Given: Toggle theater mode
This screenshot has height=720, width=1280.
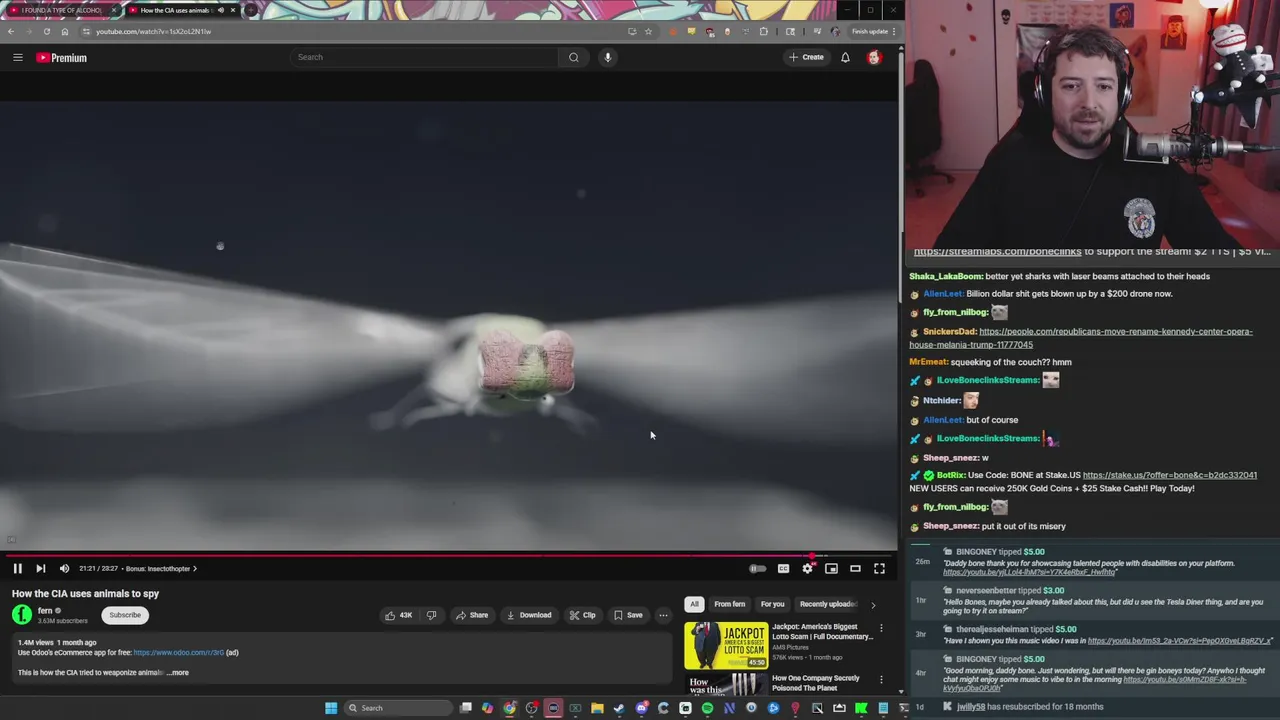Looking at the screenshot, I should (x=855, y=568).
